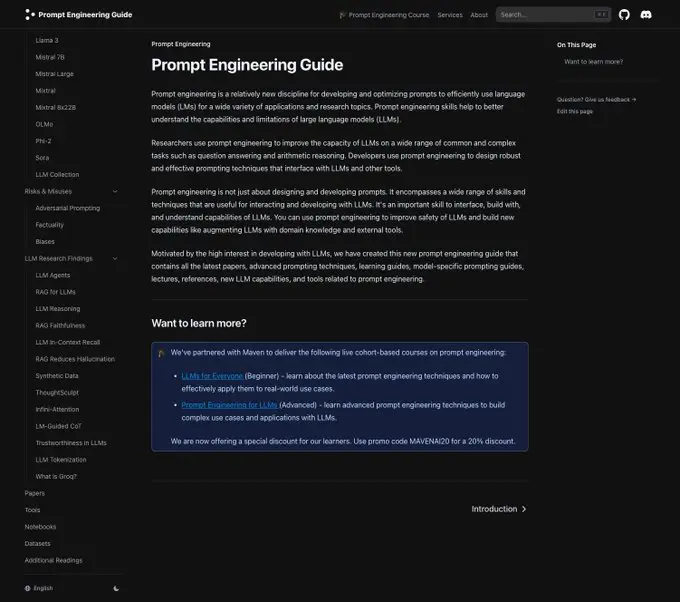Open the Discord server icon

click(x=646, y=15)
